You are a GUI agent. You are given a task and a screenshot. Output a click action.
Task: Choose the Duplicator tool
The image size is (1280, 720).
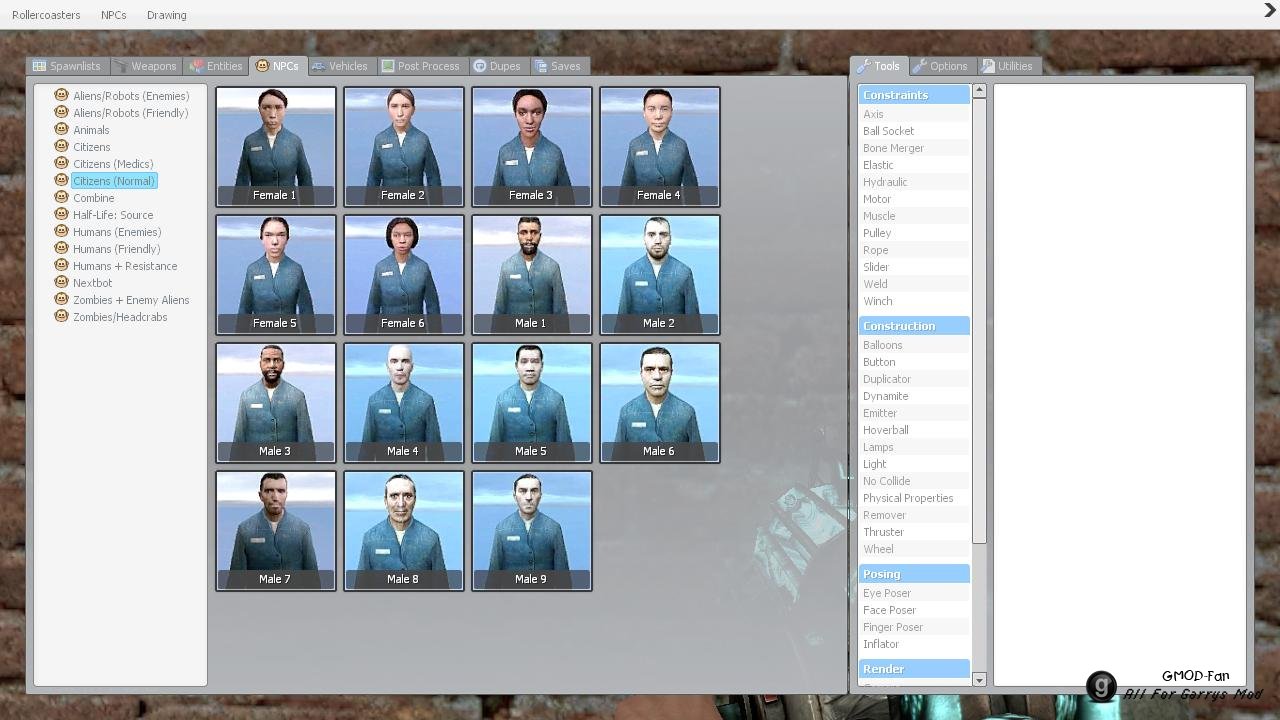pos(914,379)
